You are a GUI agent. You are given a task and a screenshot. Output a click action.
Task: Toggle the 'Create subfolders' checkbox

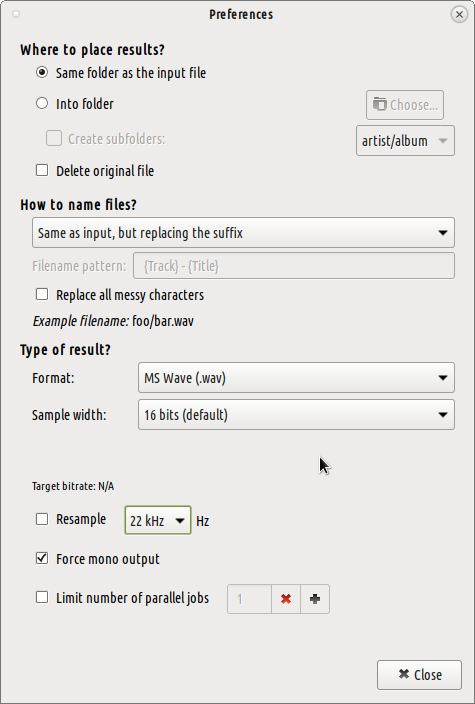54,138
